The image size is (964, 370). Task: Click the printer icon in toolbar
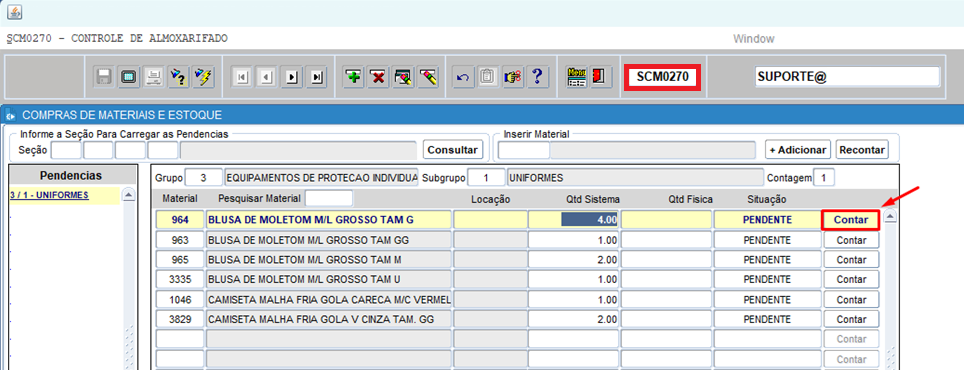pos(153,77)
